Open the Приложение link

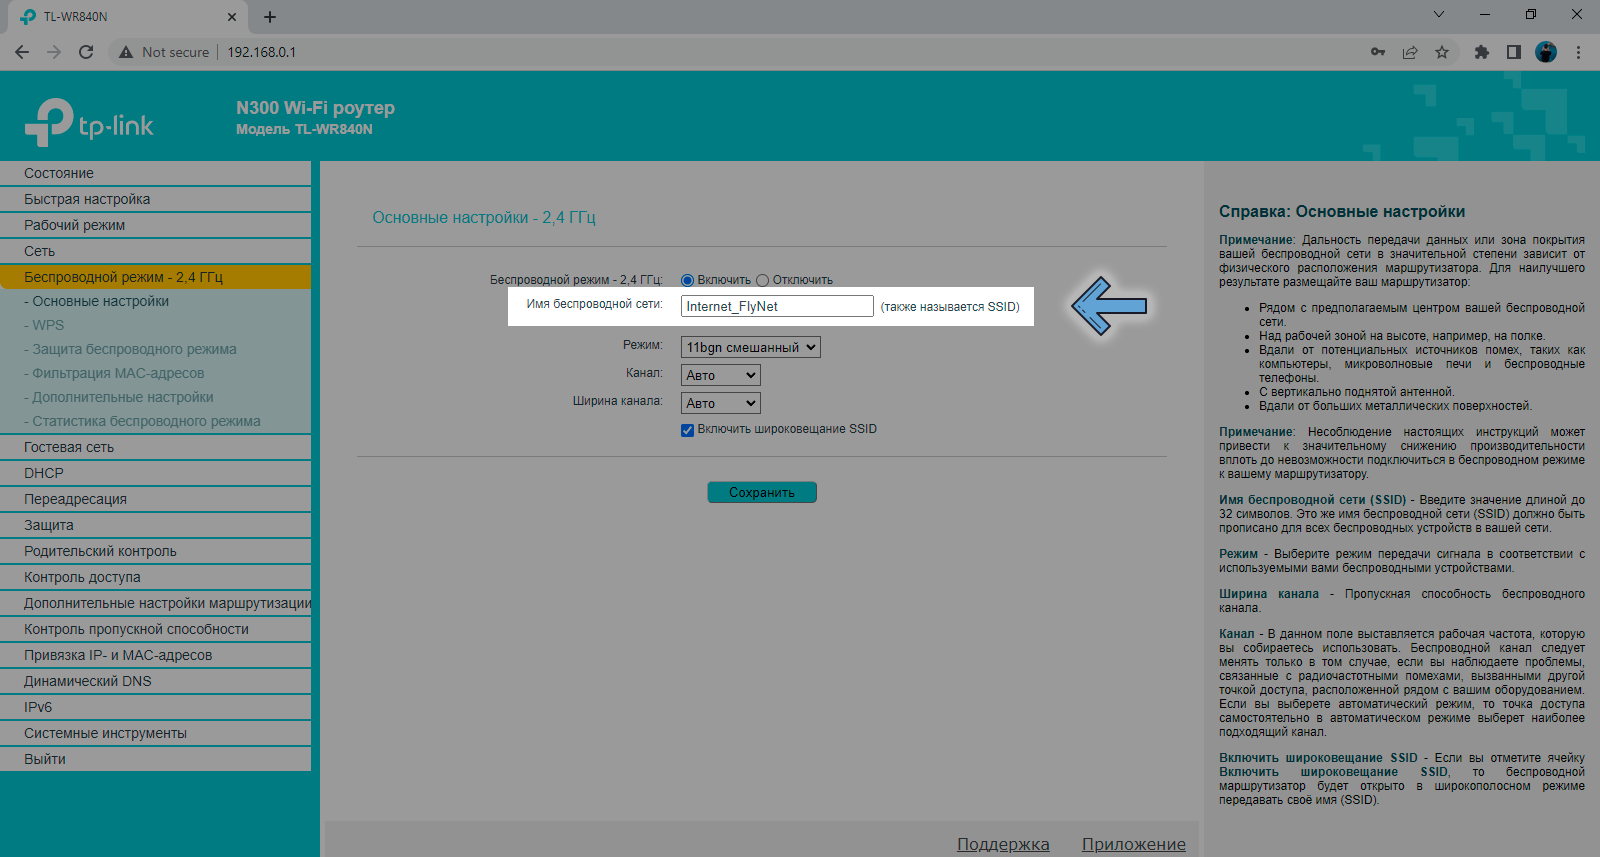(1134, 844)
